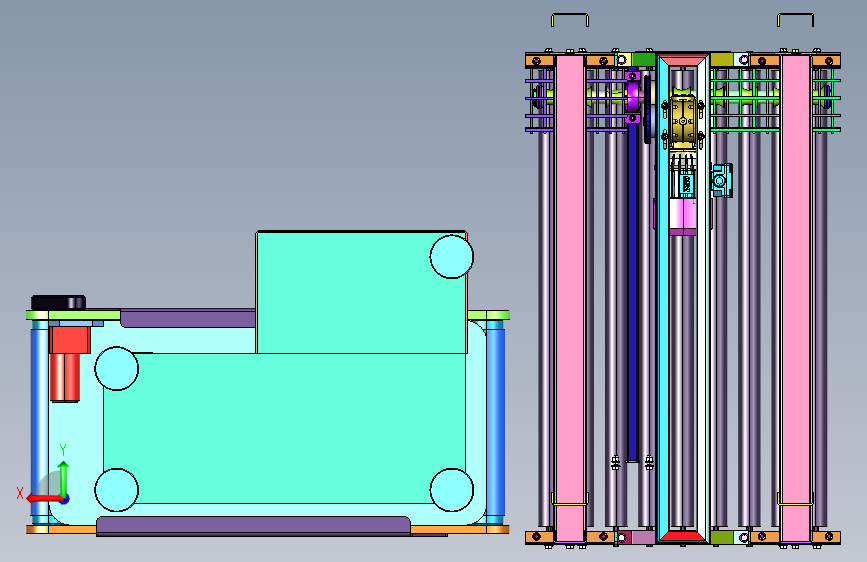Select the green wire guard grid
This screenshot has height=562, width=867.
point(775,100)
